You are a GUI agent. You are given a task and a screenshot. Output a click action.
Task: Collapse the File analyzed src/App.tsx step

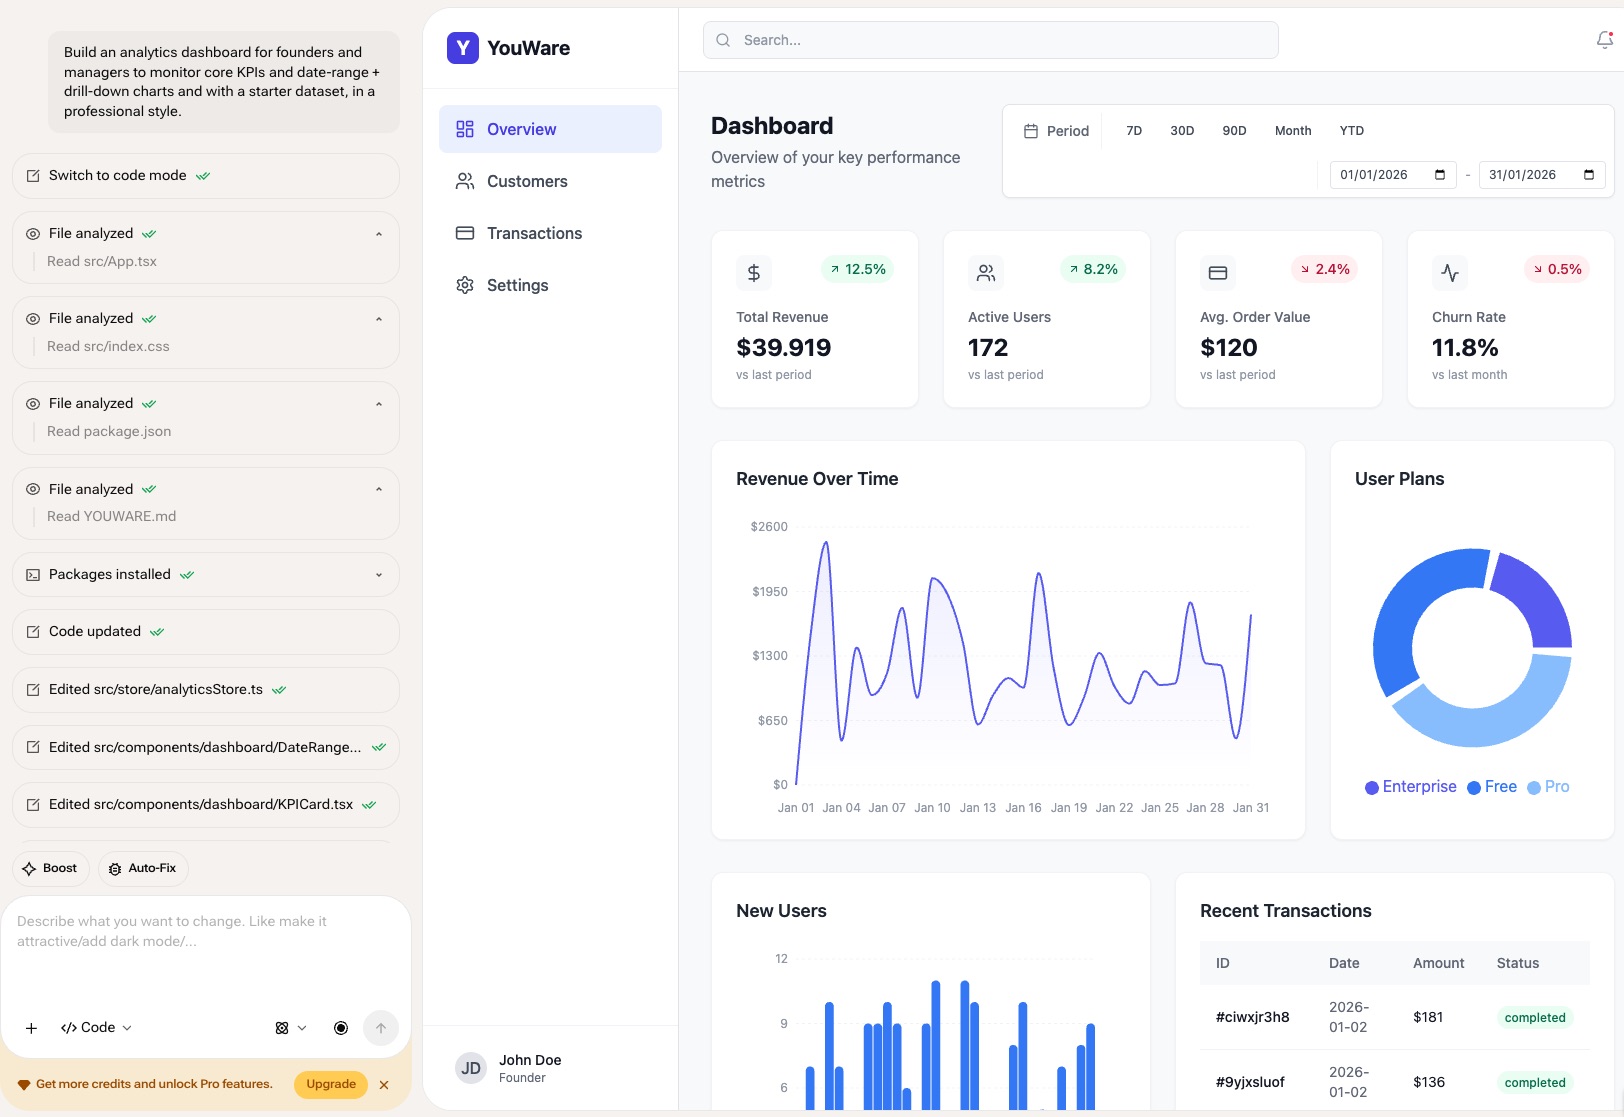379,234
